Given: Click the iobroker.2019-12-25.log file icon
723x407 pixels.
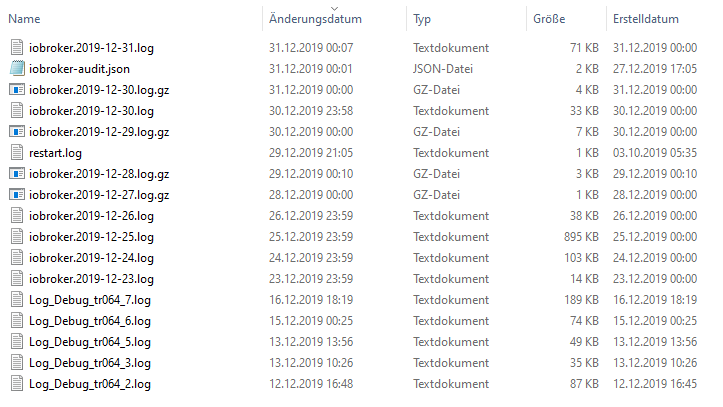Looking at the screenshot, I should point(17,236).
